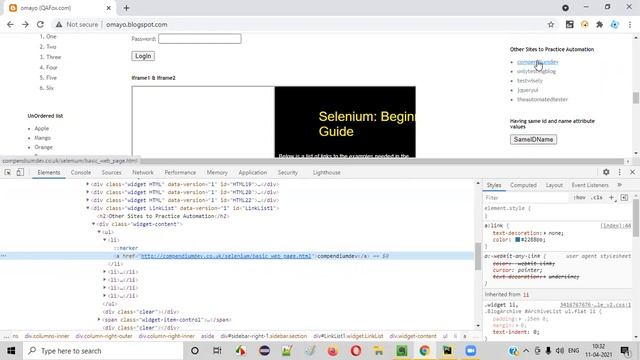The width and height of the screenshot is (640, 360).
Task: Open DevTools three-dot customize menu
Action: [620, 172]
